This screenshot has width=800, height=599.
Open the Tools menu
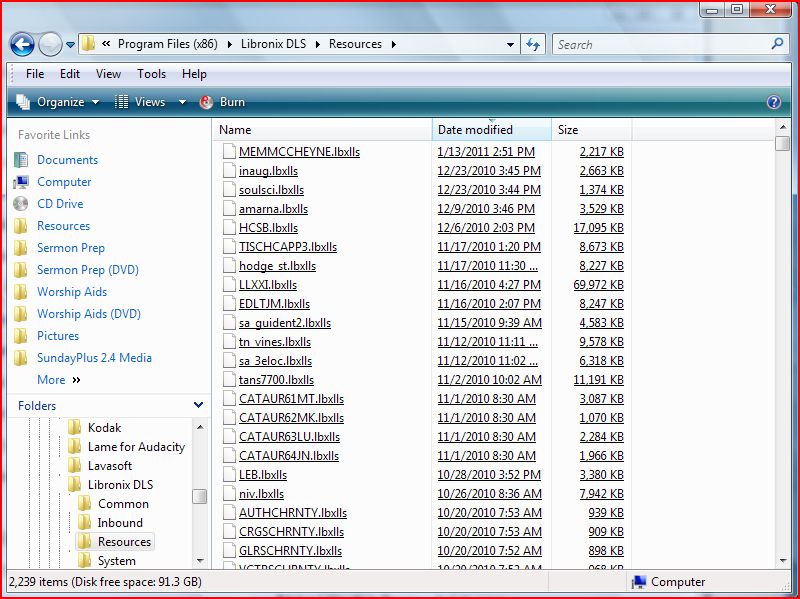(152, 74)
